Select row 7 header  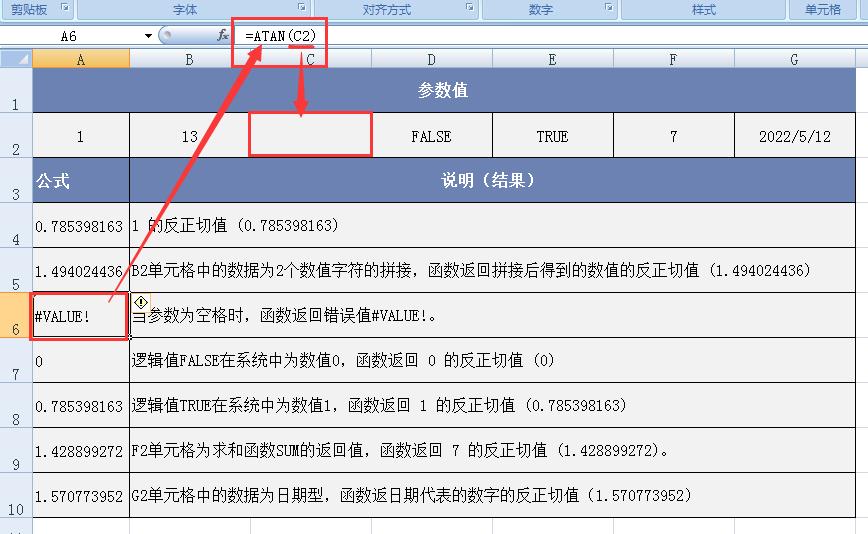[16, 360]
